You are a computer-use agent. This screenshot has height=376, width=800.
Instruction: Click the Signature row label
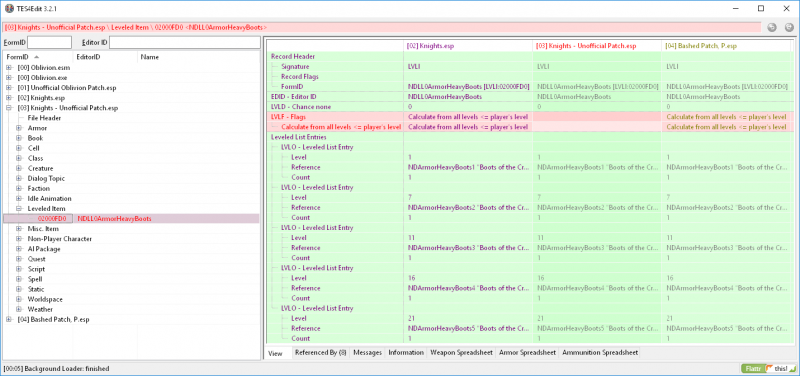(295, 66)
